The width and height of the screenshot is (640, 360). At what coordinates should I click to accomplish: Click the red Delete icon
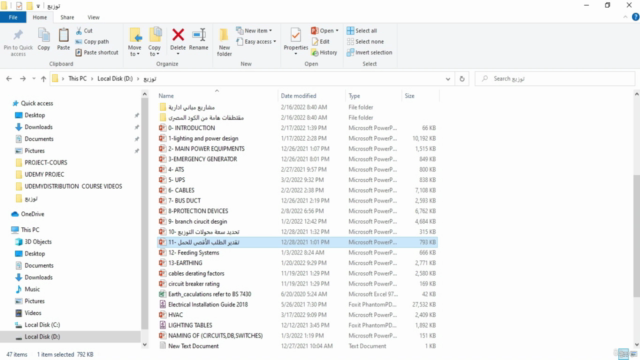tap(178, 35)
